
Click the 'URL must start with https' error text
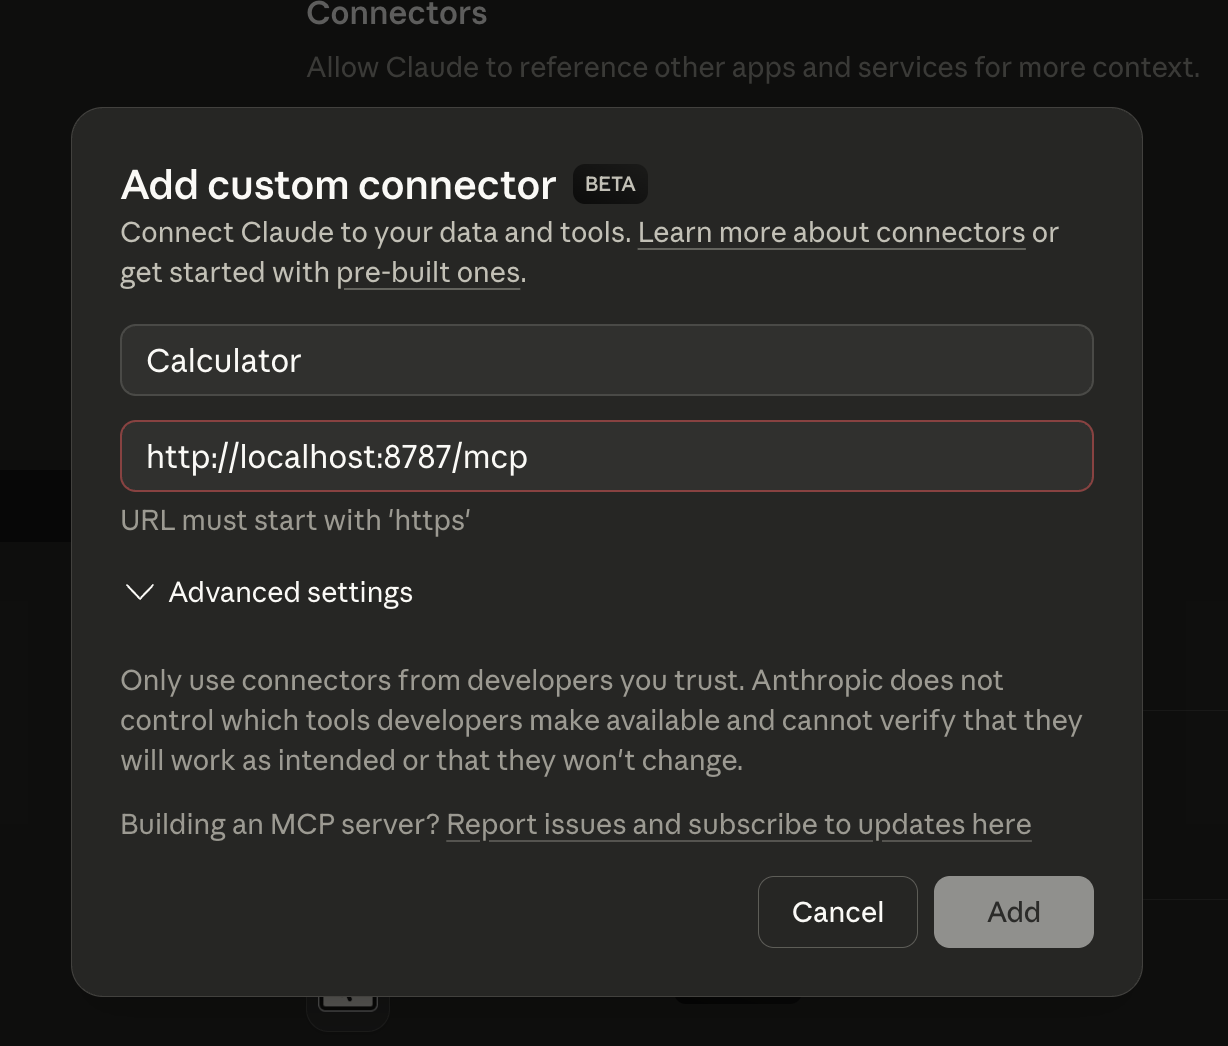296,520
